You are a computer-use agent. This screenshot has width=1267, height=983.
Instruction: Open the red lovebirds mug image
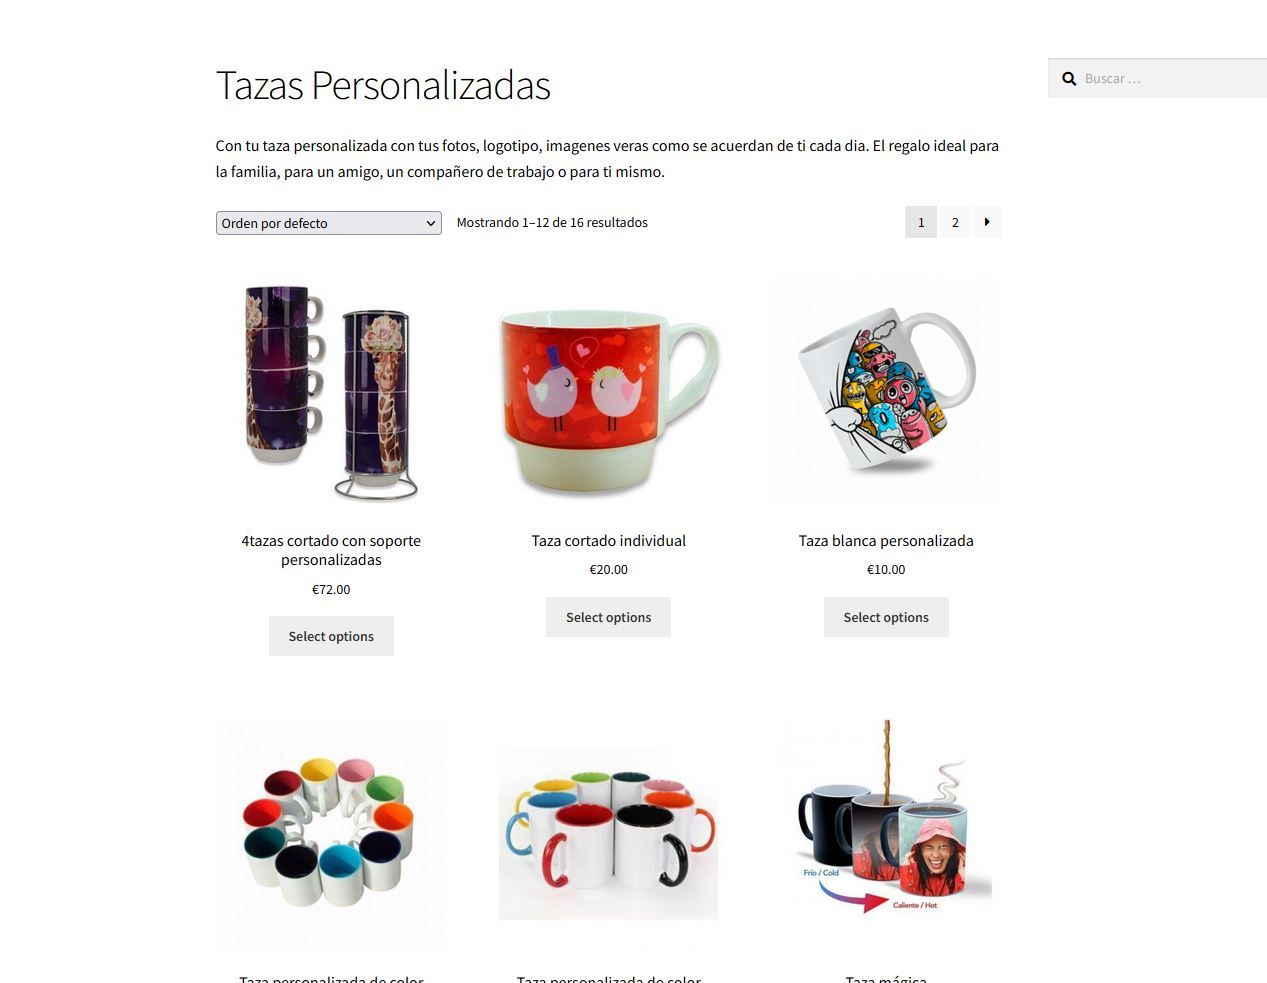point(608,391)
